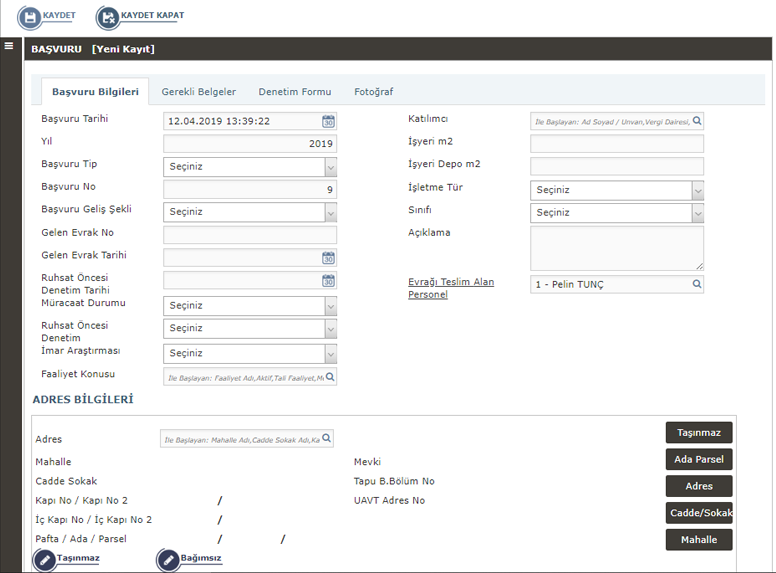The height and width of the screenshot is (573, 776).
Task: Click search icon in Katılımcı field
Action: [697, 121]
